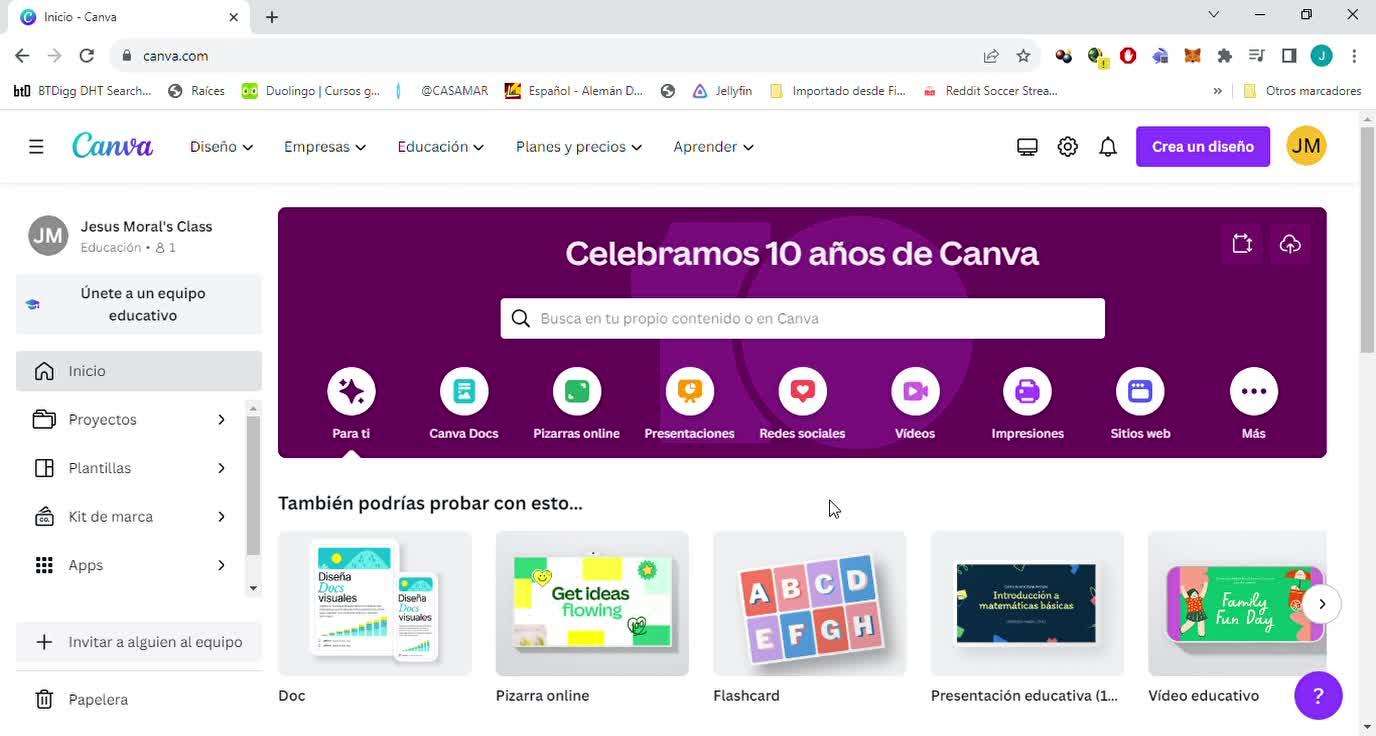
Task: Close the Inicio - Canva tab
Action: [234, 17]
